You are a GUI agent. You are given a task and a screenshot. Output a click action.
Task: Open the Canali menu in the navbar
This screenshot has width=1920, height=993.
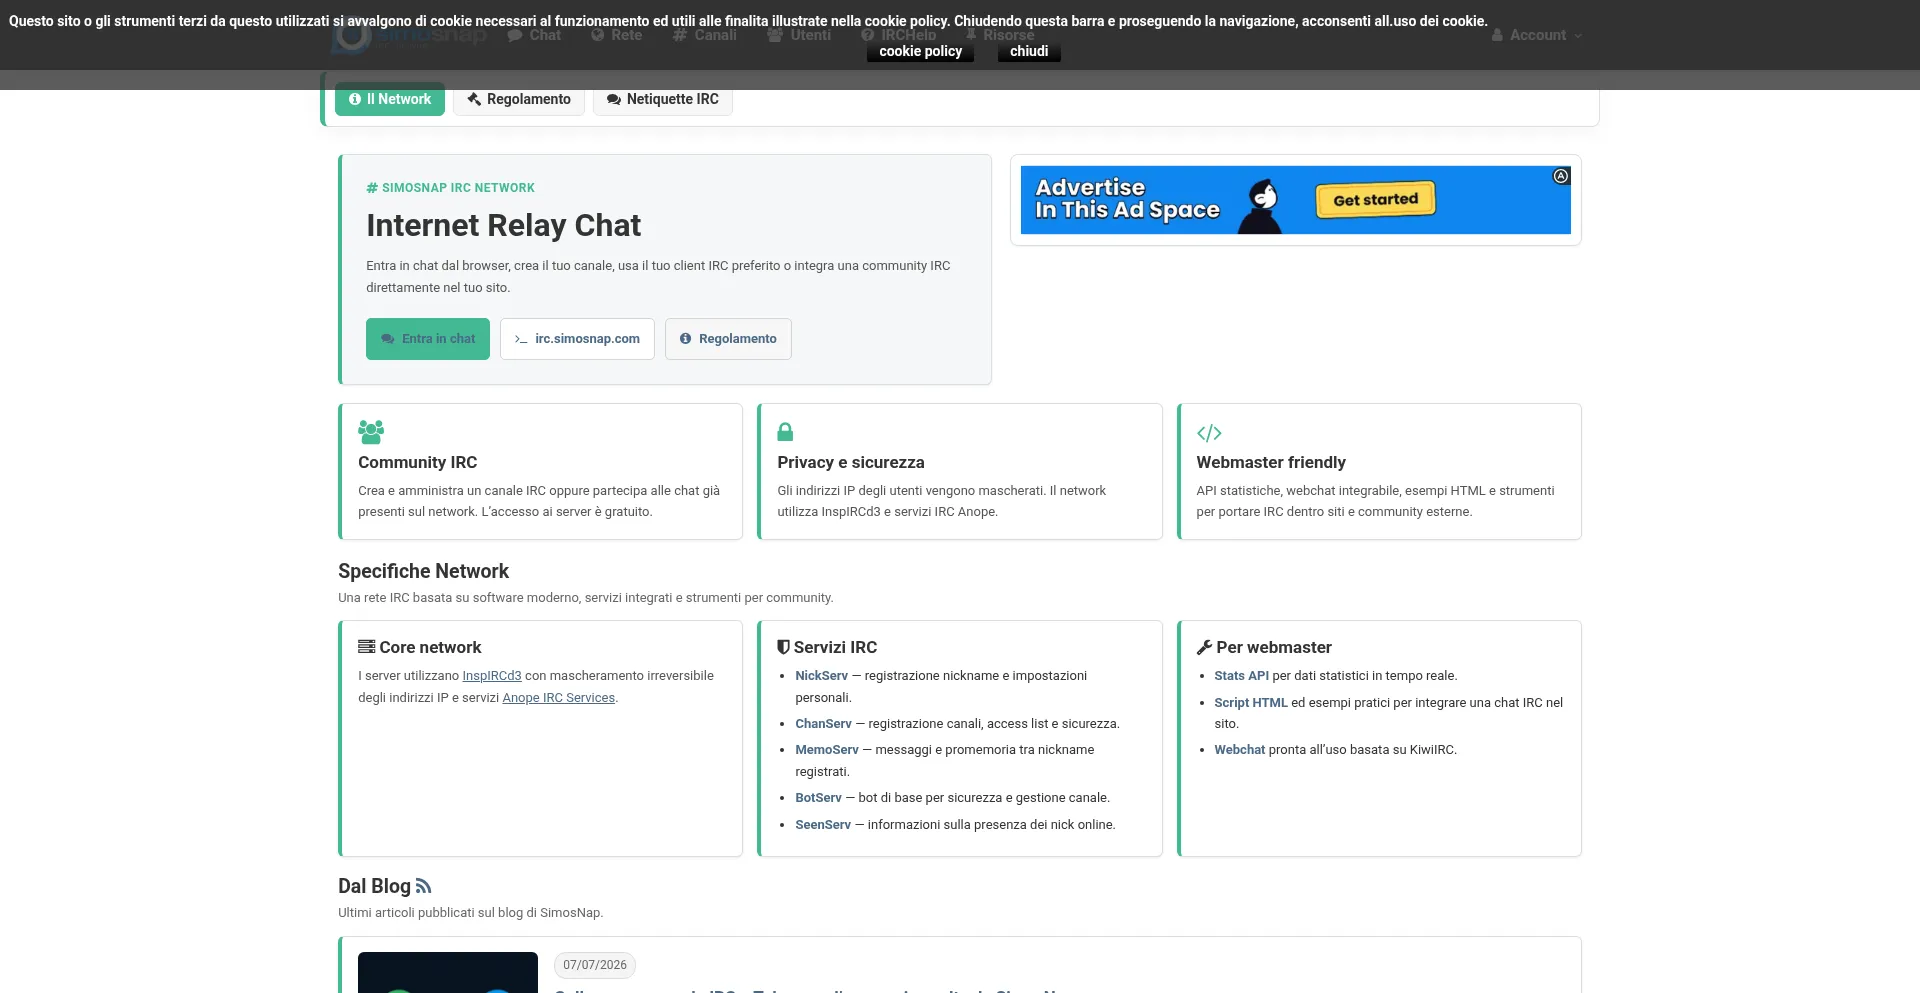705,35
